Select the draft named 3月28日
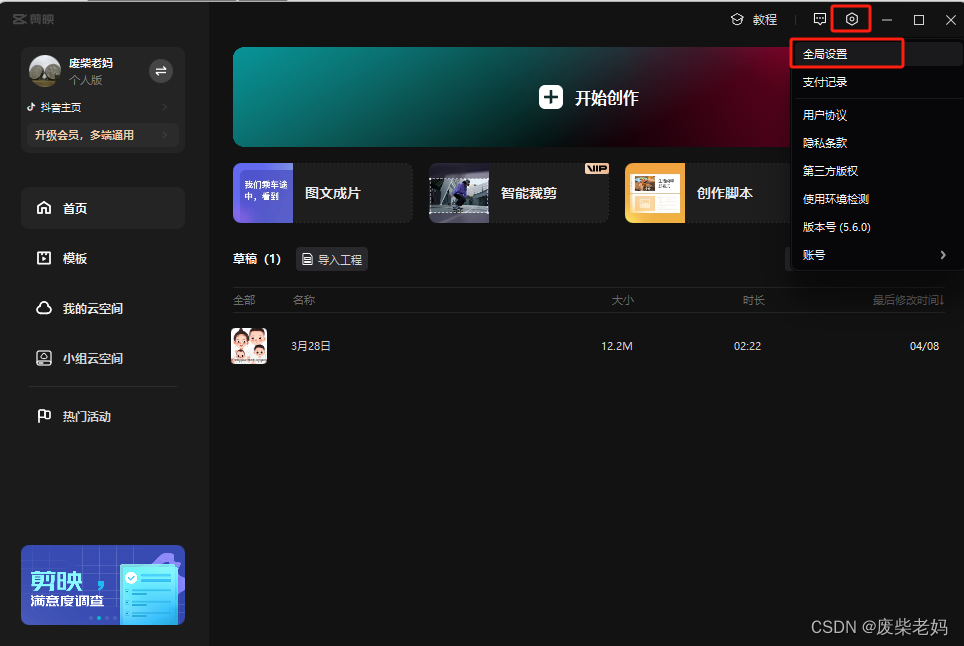This screenshot has width=964, height=646. pyautogui.click(x=310, y=346)
